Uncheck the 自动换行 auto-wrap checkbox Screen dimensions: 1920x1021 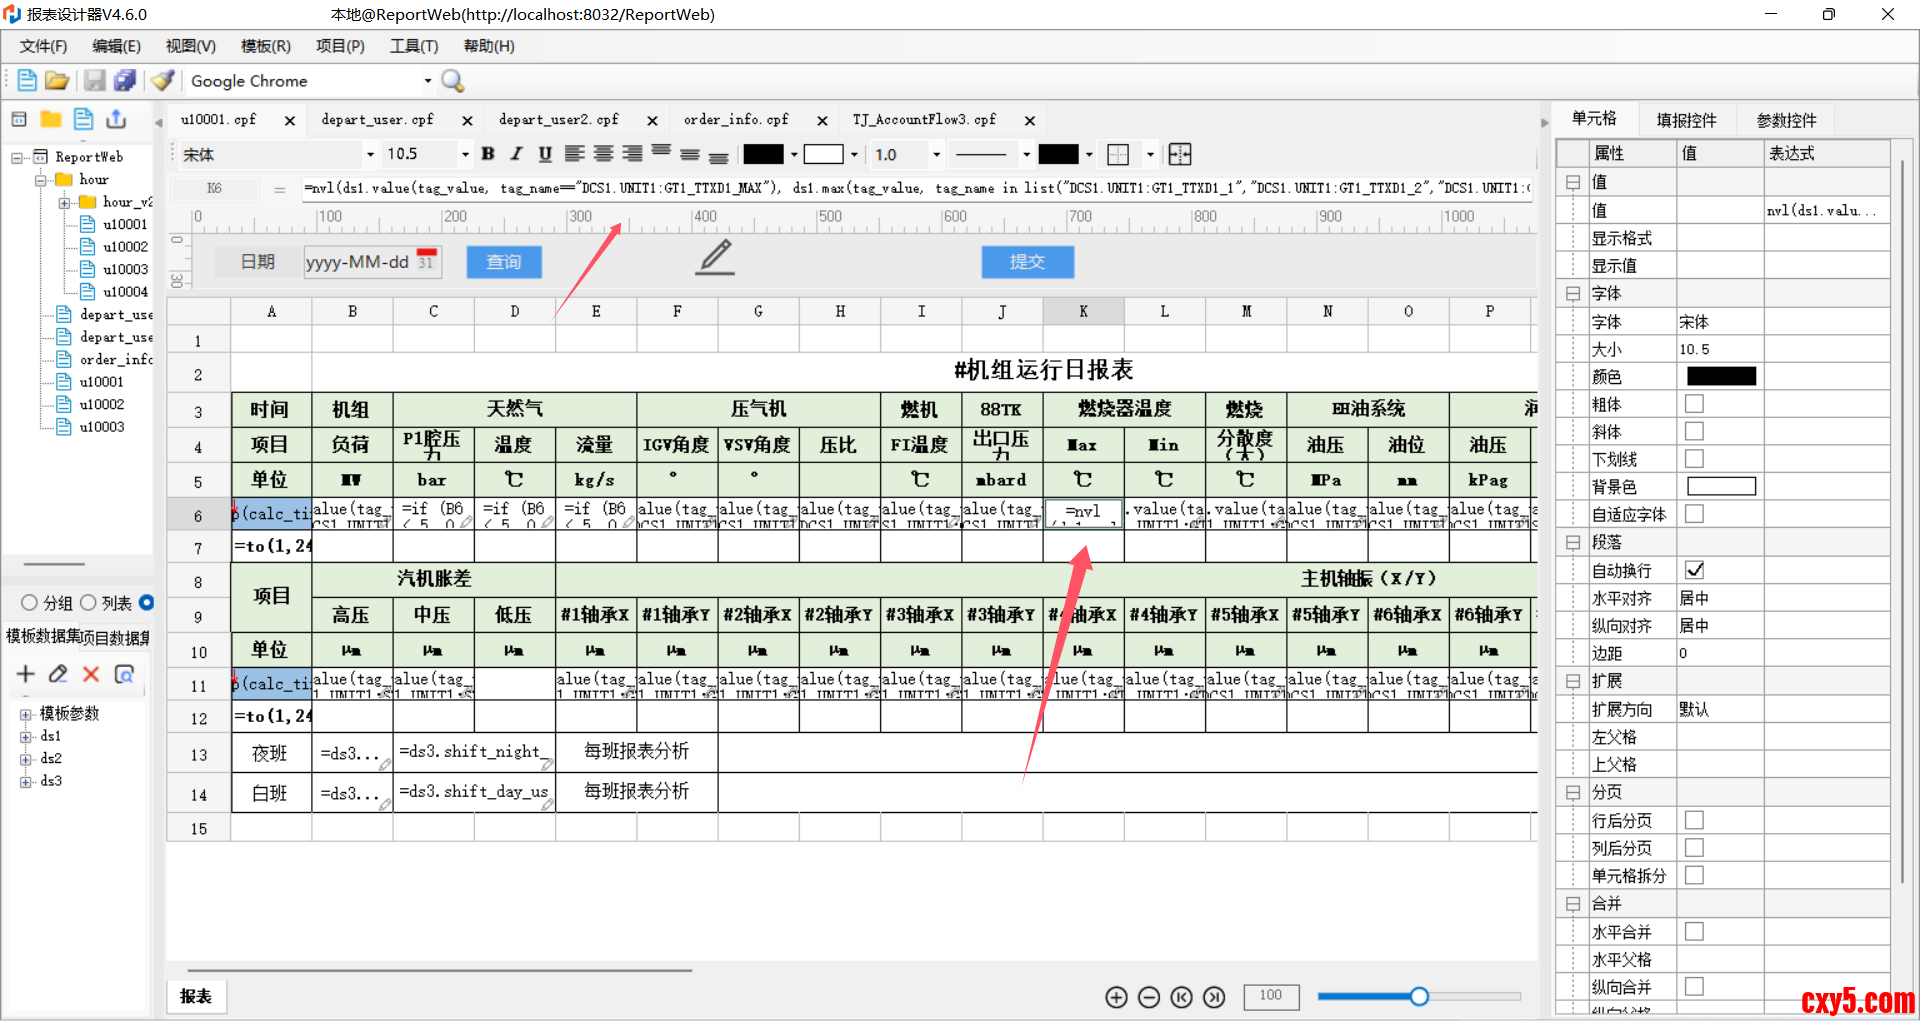click(1694, 570)
